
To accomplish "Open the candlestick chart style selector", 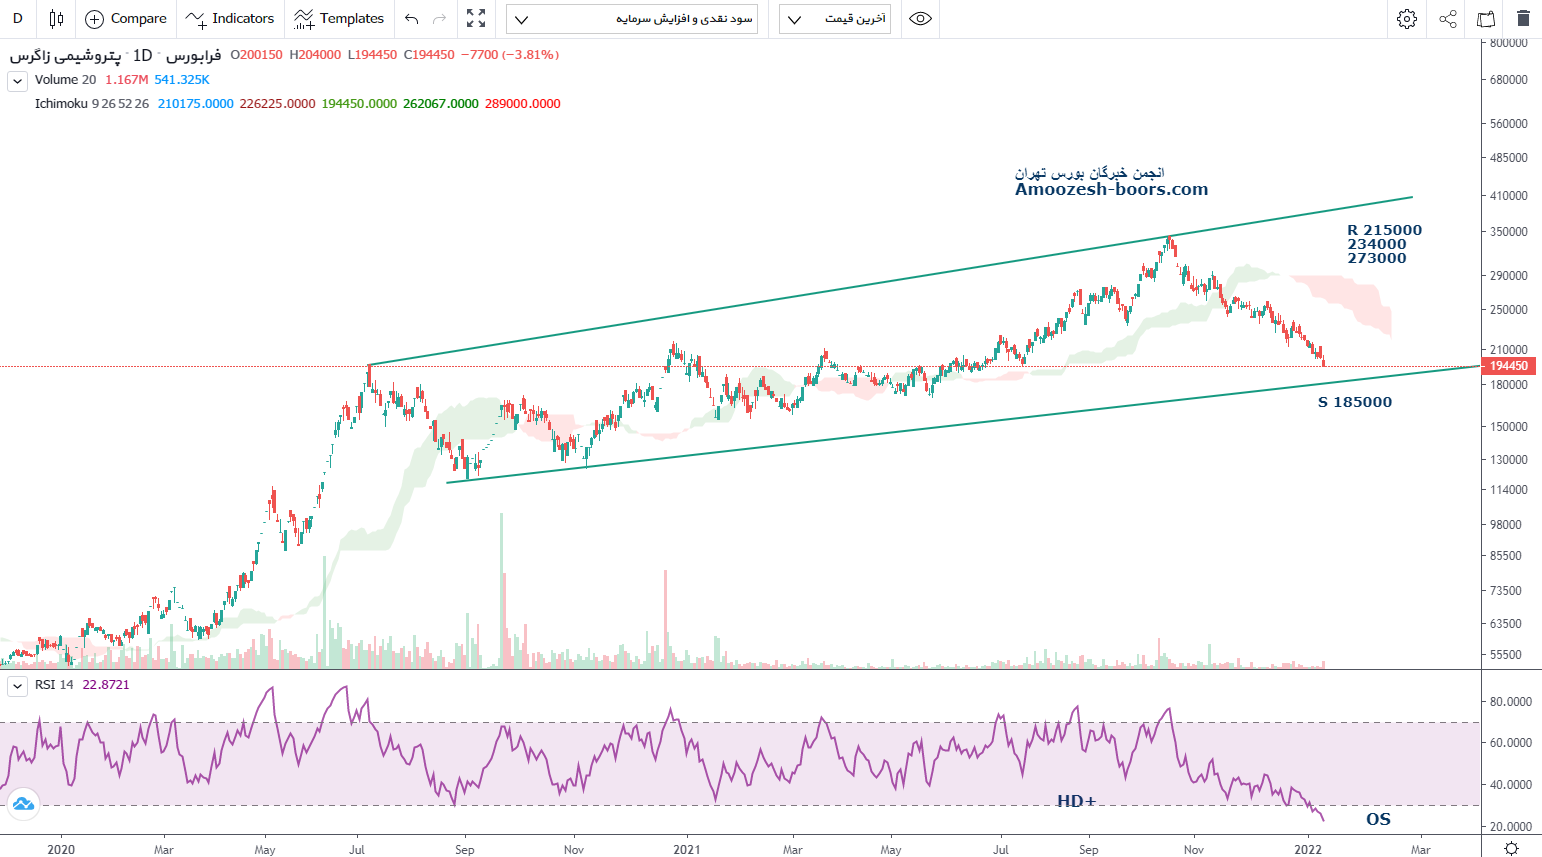I will 56,19.
